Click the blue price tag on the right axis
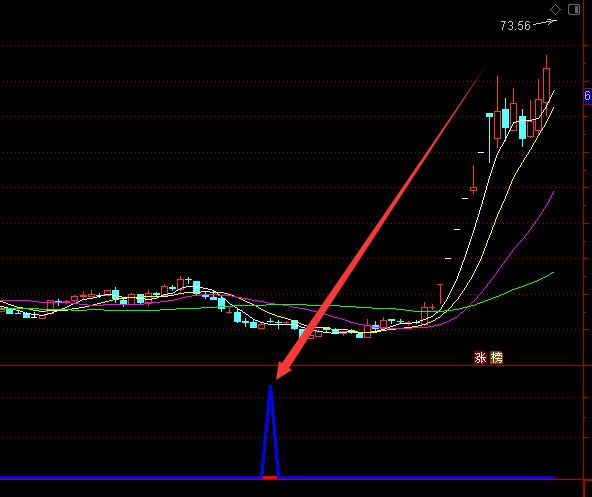The height and width of the screenshot is (497, 592). click(588, 96)
